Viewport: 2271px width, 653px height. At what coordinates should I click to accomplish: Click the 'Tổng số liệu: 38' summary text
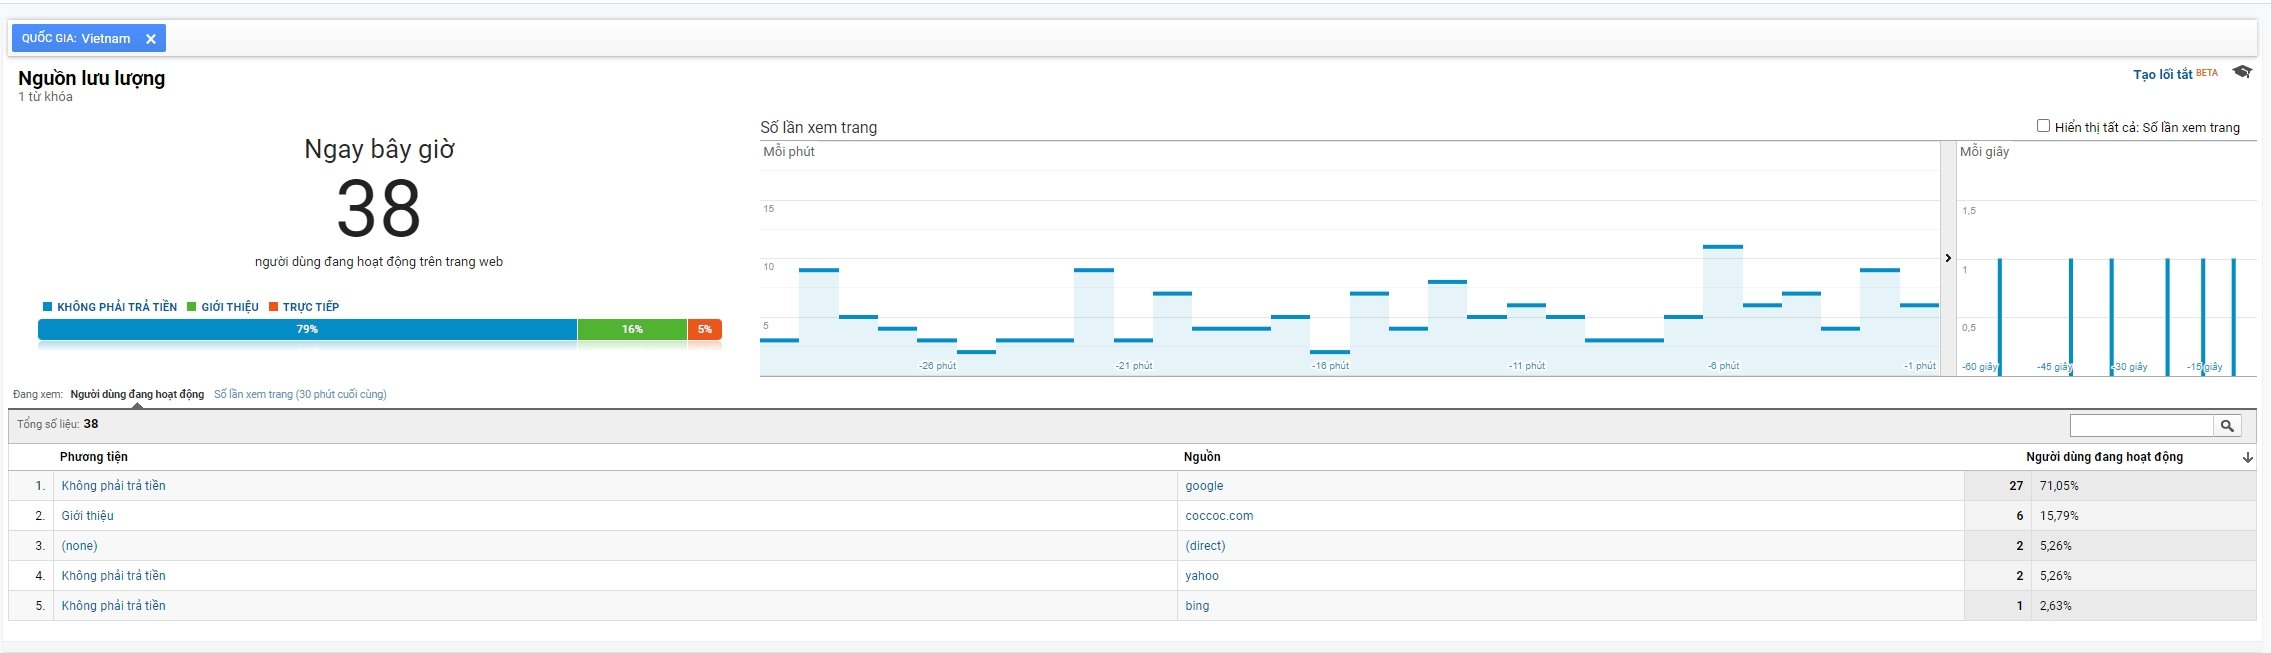coord(57,424)
